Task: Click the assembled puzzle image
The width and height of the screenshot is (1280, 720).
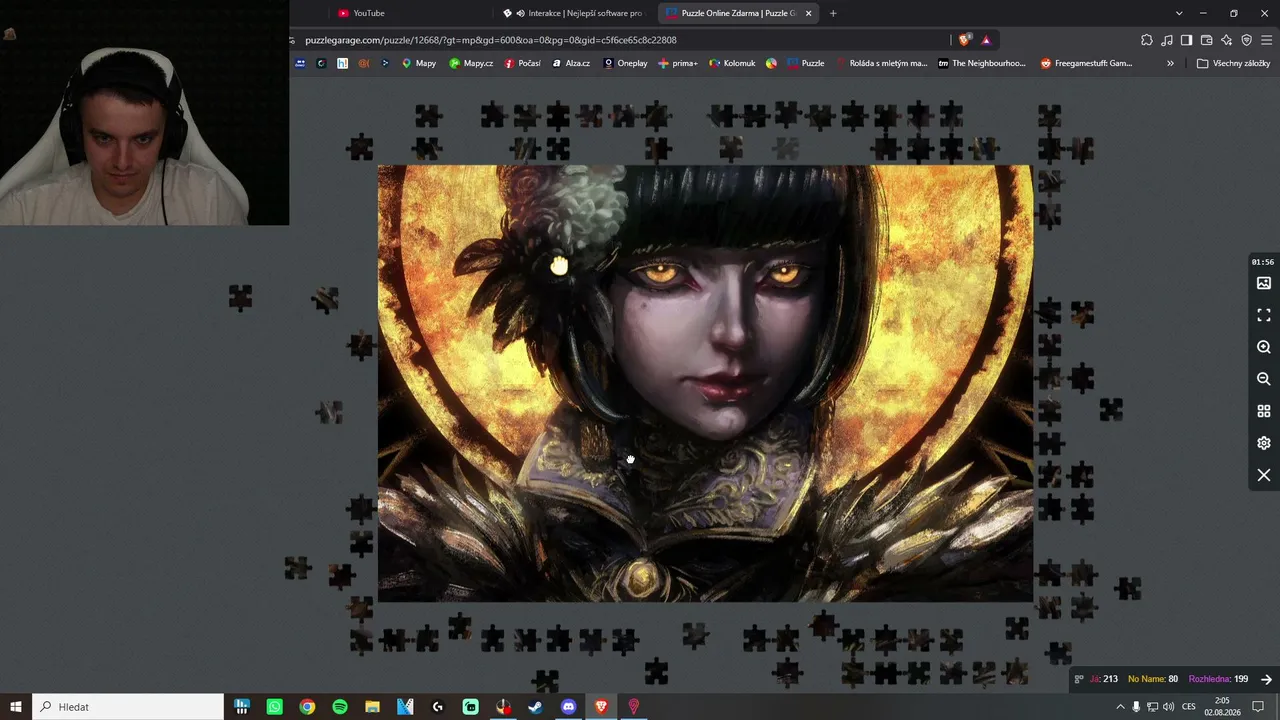Action: [x=705, y=384]
